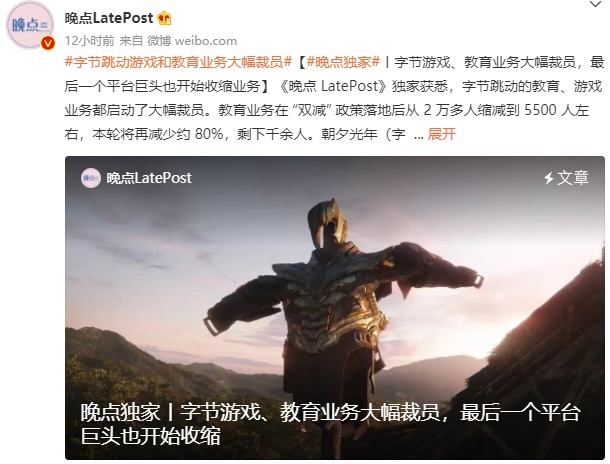Viewport: 610px width, 464px height.
Task: Click the lightning bolt 文章 icon
Action: pyautogui.click(x=549, y=178)
